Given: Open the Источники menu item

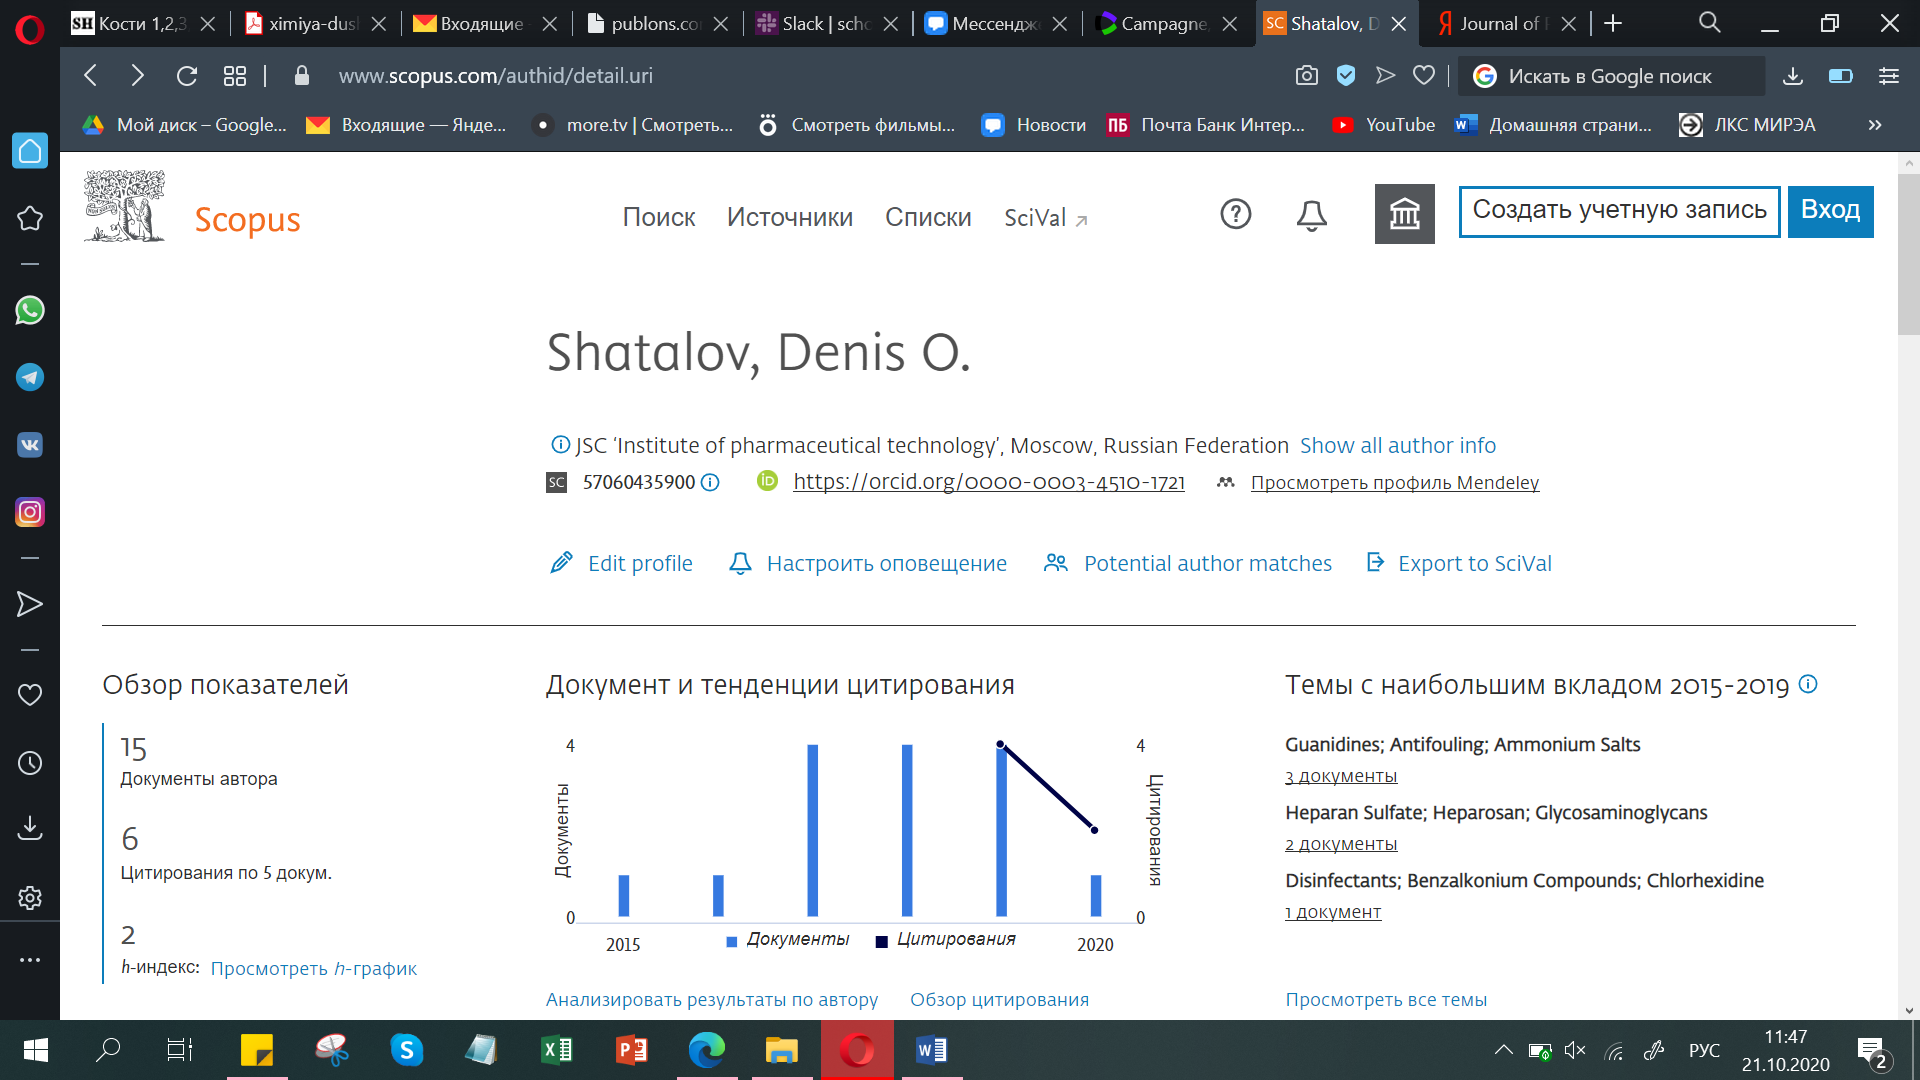Looking at the screenshot, I should pyautogui.click(x=789, y=217).
